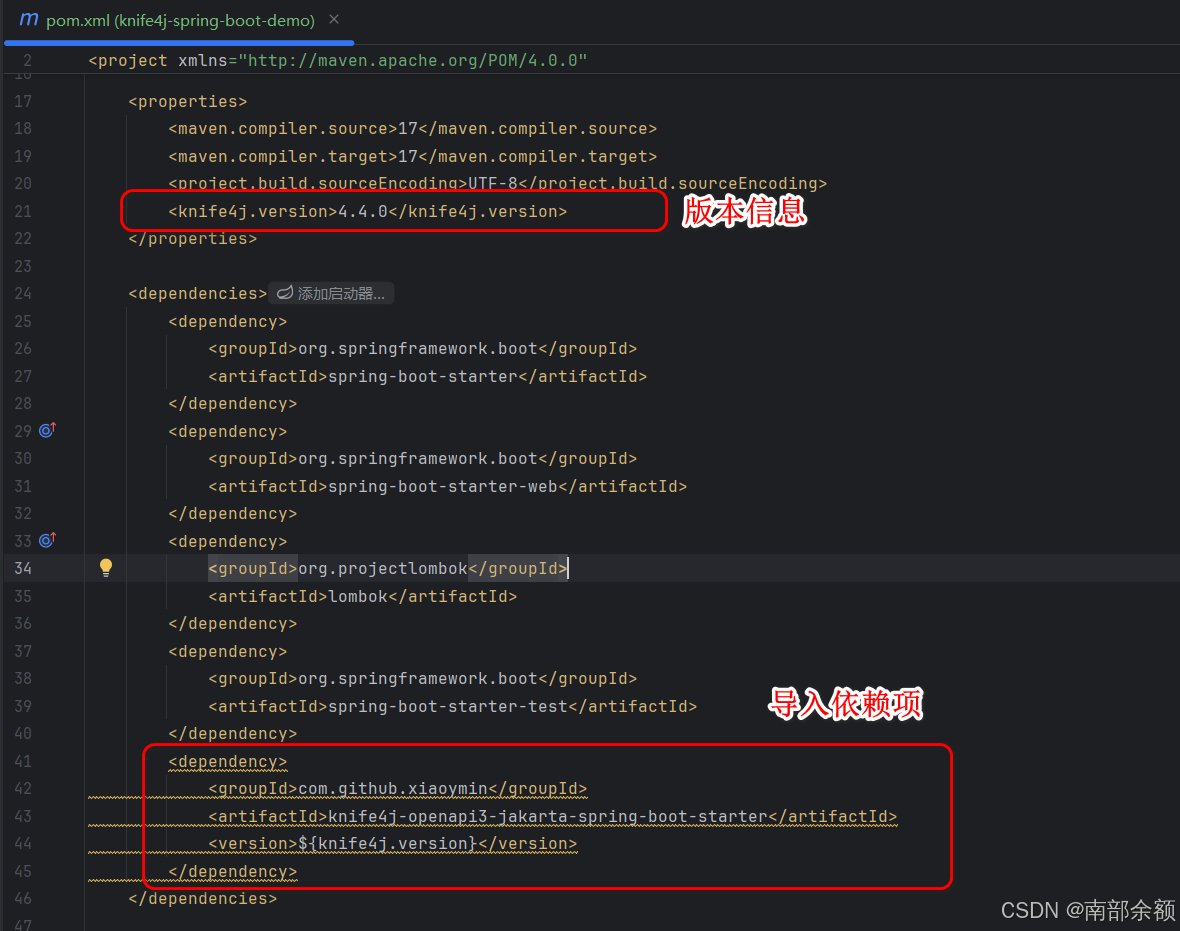
Task: Click line number 21 in the gutter
Action: [23, 211]
